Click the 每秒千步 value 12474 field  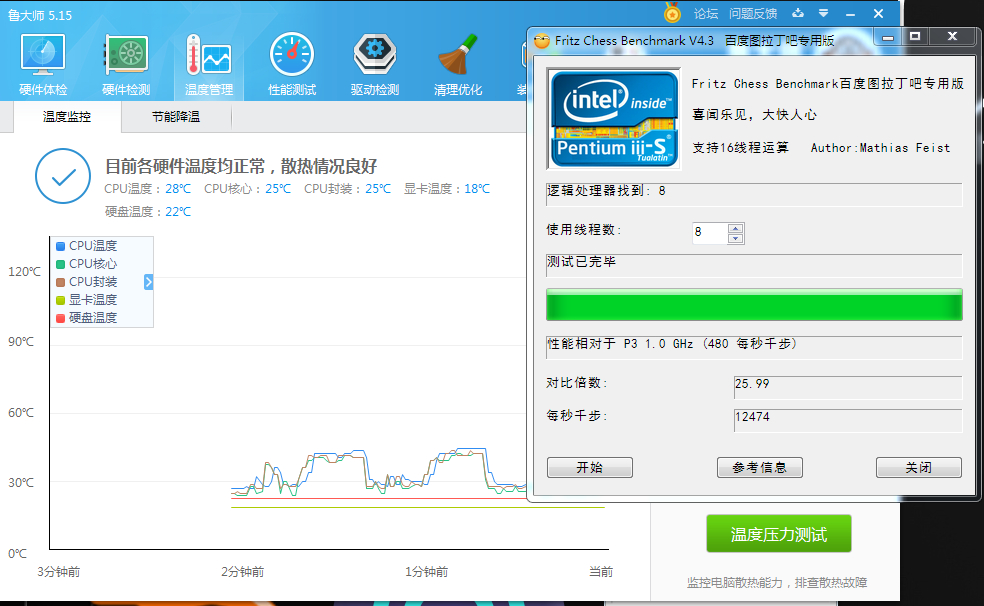click(848, 420)
